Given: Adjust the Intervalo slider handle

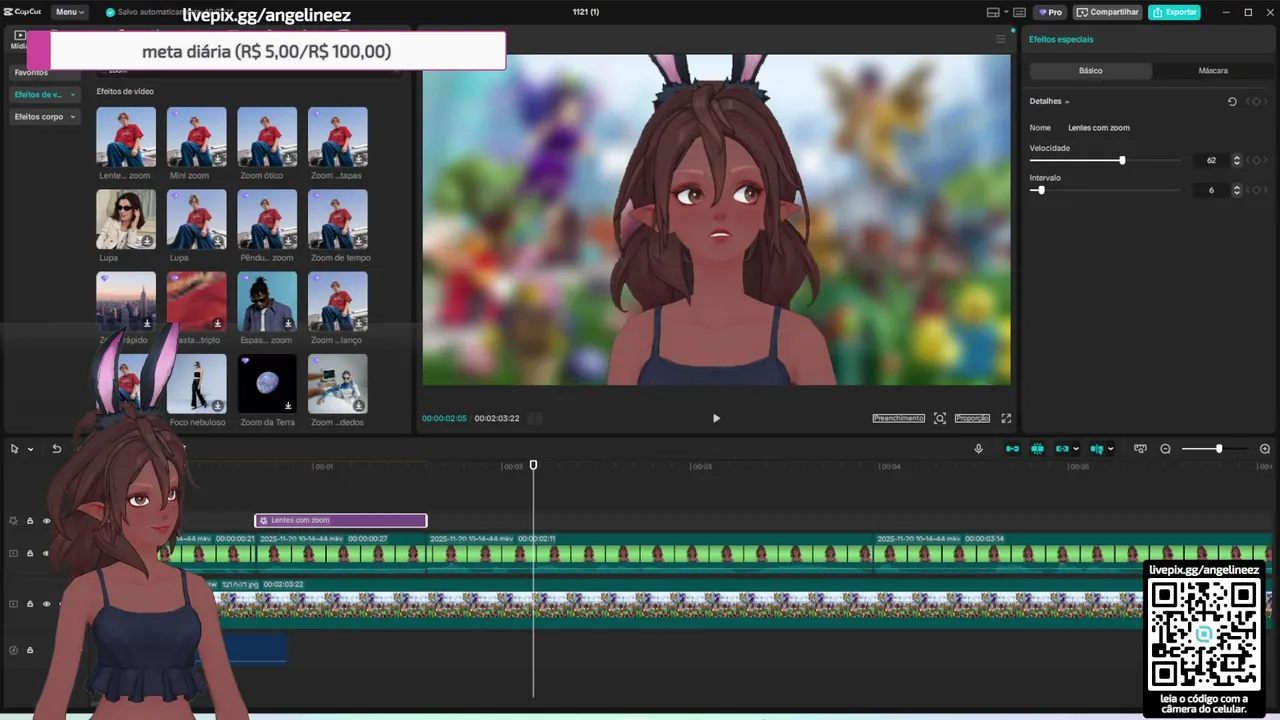Looking at the screenshot, I should coord(1041,190).
